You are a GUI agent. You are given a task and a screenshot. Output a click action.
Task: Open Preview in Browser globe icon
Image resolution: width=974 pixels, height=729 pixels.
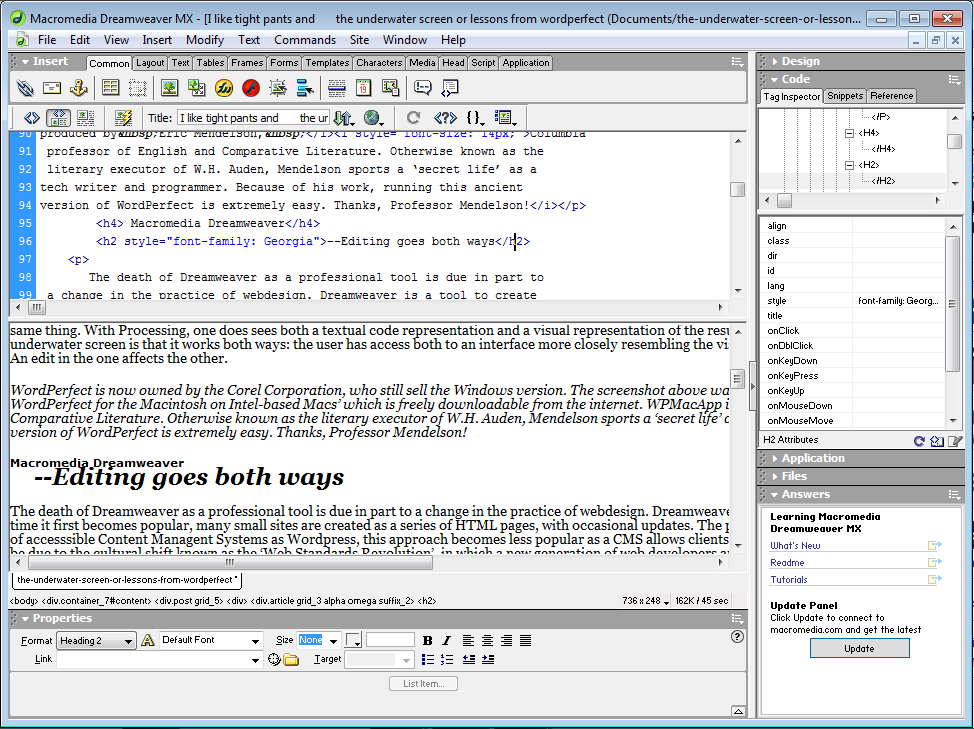click(x=373, y=117)
